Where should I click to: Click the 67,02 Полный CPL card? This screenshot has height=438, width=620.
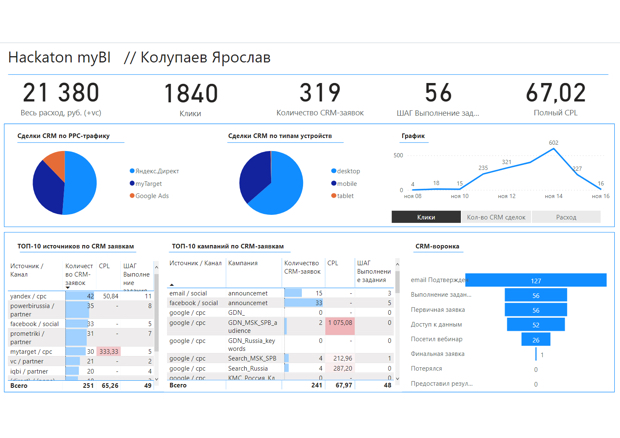pos(556,99)
